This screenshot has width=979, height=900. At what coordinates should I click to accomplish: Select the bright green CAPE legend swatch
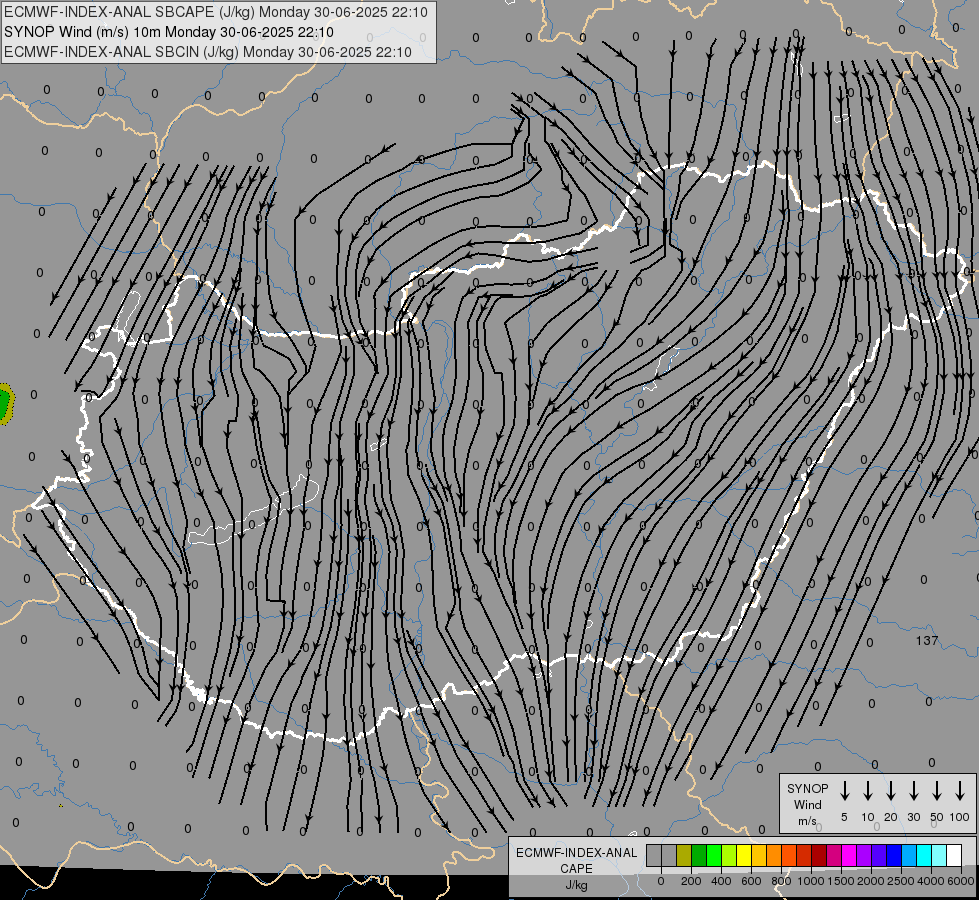[714, 856]
